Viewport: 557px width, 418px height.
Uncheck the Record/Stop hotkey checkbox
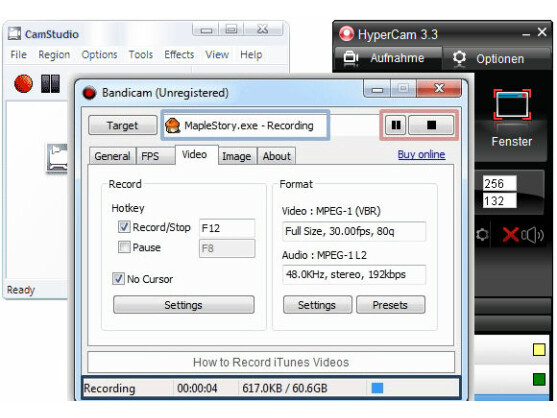tap(124, 227)
